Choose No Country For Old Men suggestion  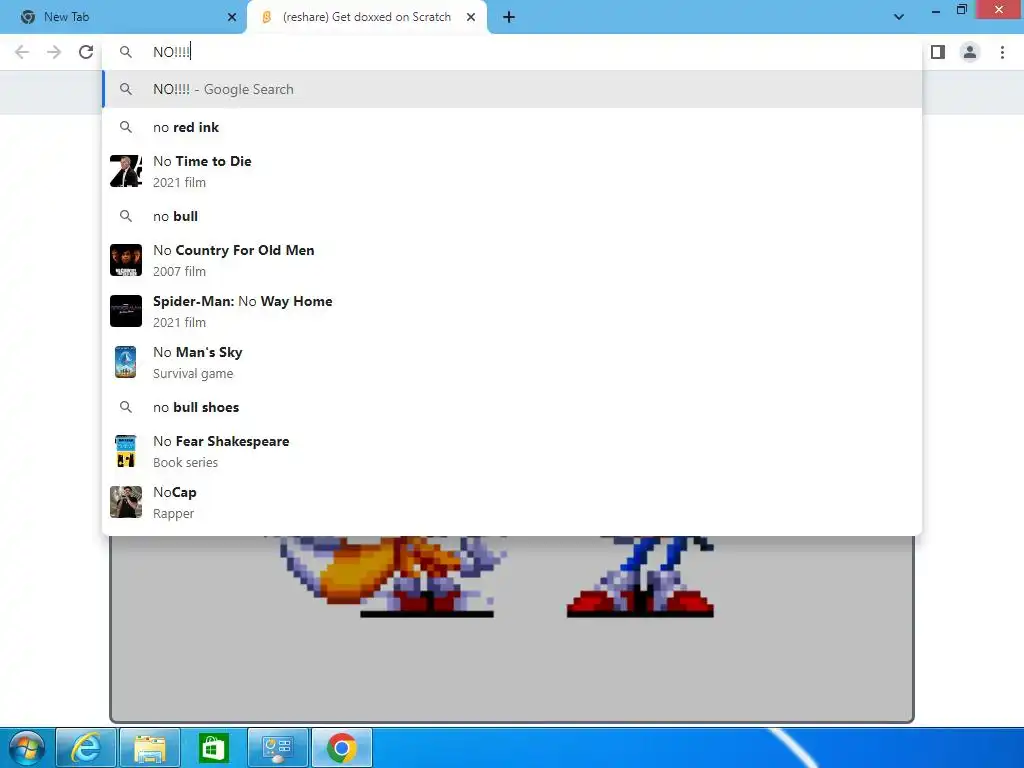click(x=512, y=260)
